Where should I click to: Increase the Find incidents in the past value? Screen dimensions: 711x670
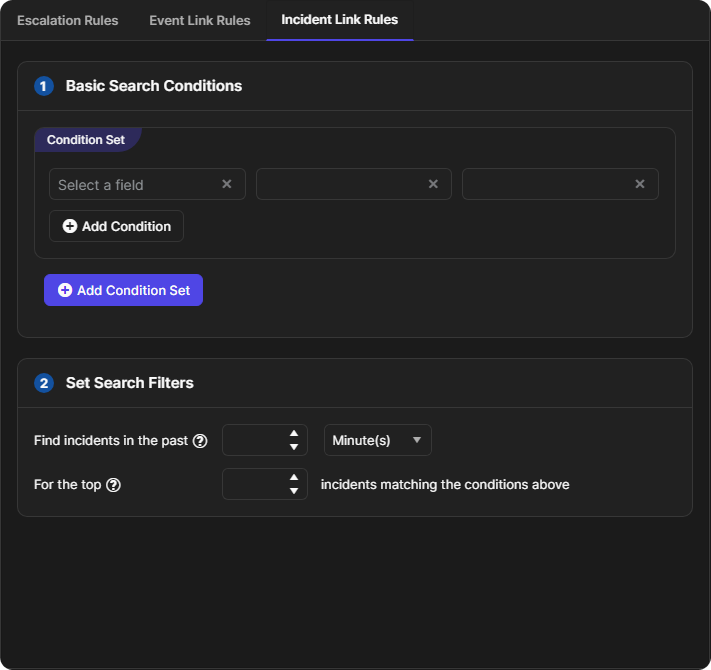[x=294, y=433]
